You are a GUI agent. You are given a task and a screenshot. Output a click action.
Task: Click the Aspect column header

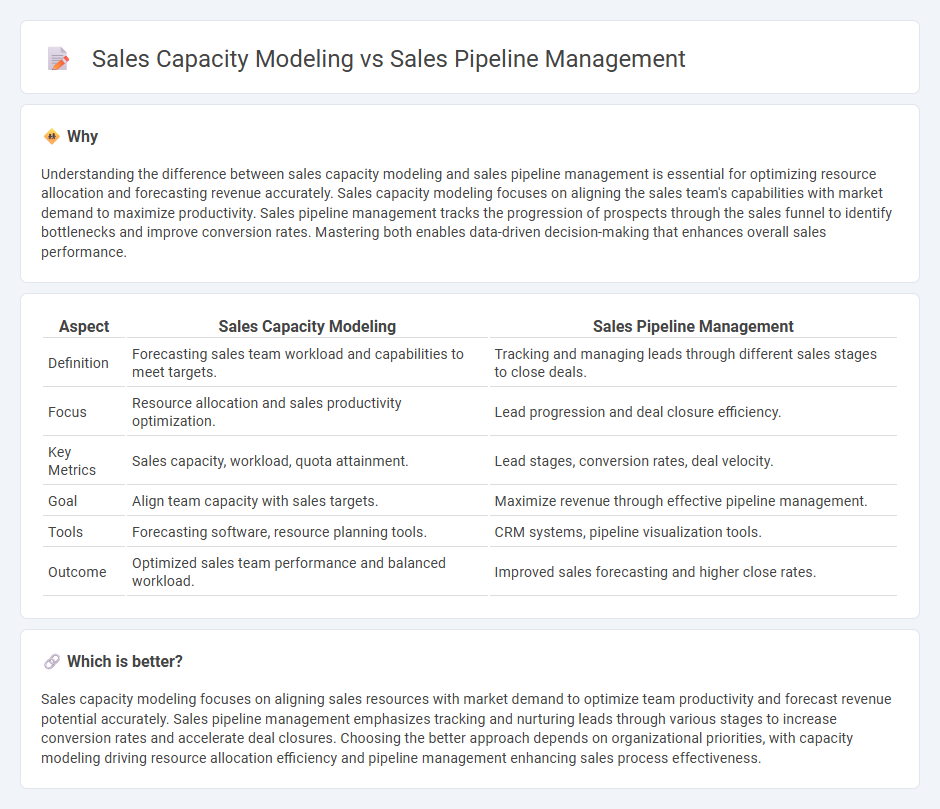(84, 326)
